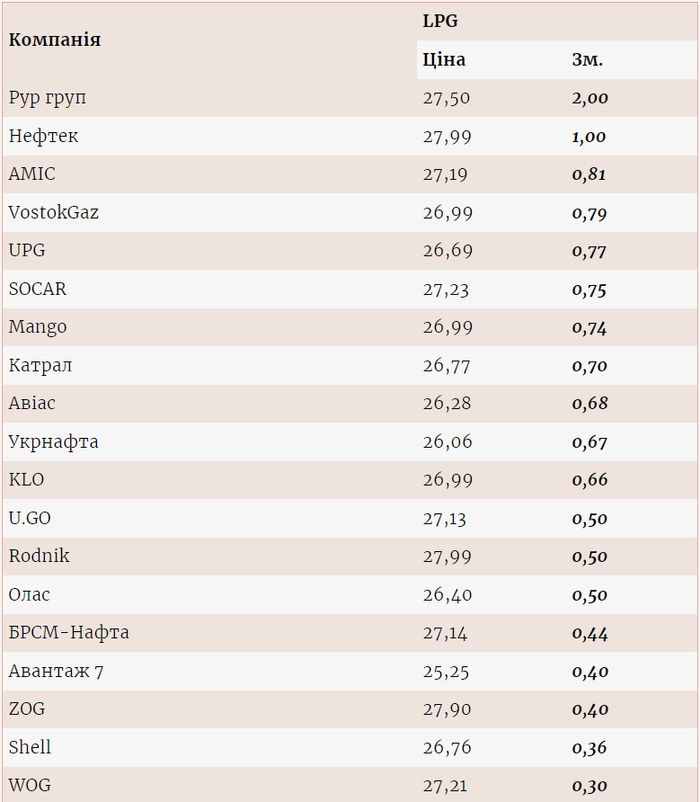The image size is (700, 802).
Task: Click the Авантаж 7 price 25,25
Action: (447, 672)
